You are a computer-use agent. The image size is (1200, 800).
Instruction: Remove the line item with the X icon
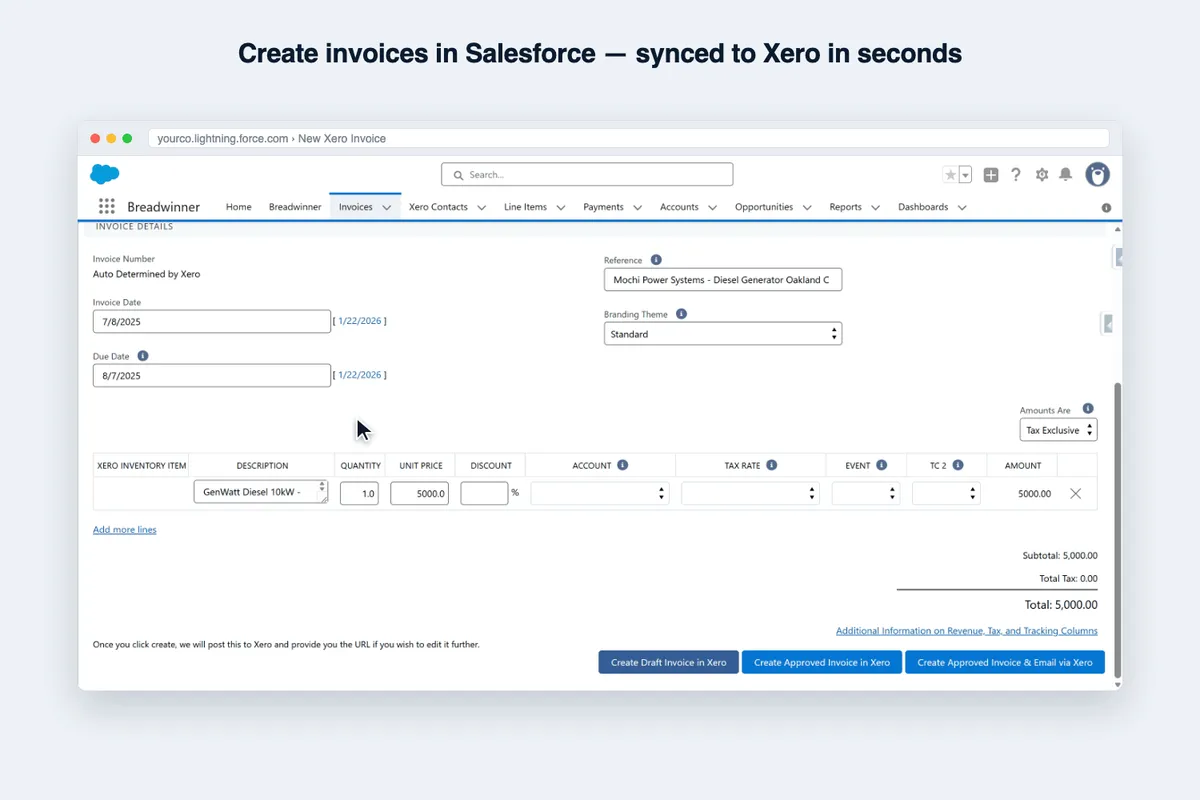[x=1076, y=493]
